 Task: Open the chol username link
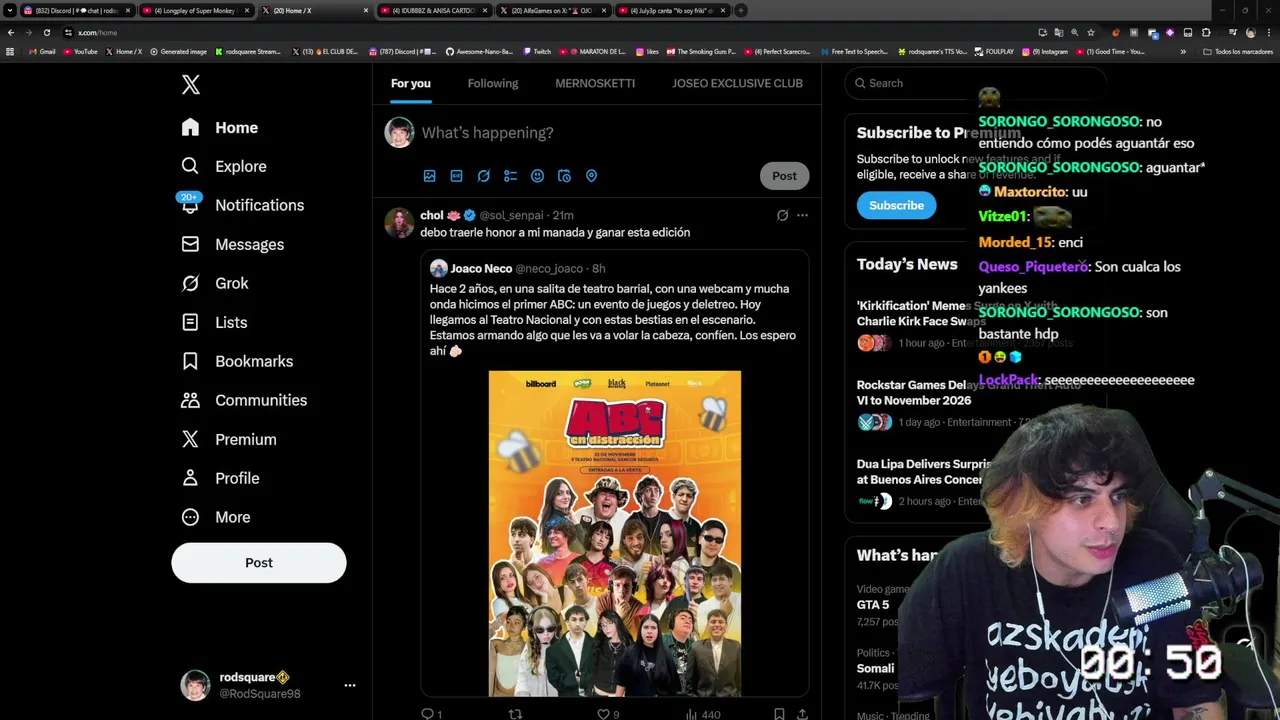click(432, 215)
